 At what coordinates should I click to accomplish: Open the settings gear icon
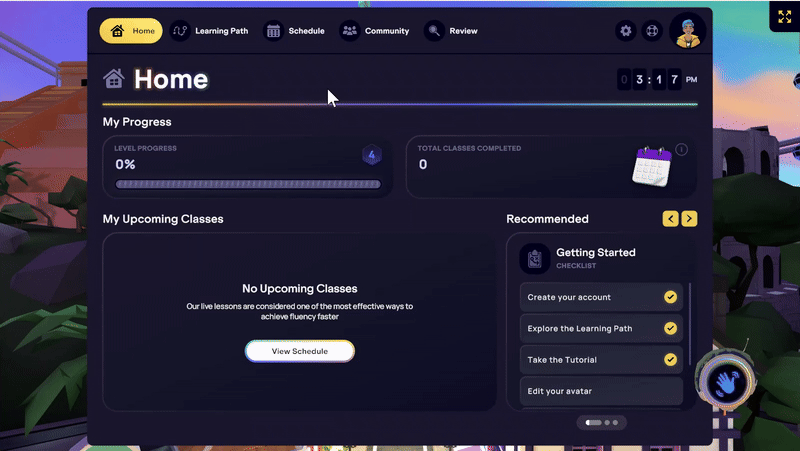tap(626, 31)
